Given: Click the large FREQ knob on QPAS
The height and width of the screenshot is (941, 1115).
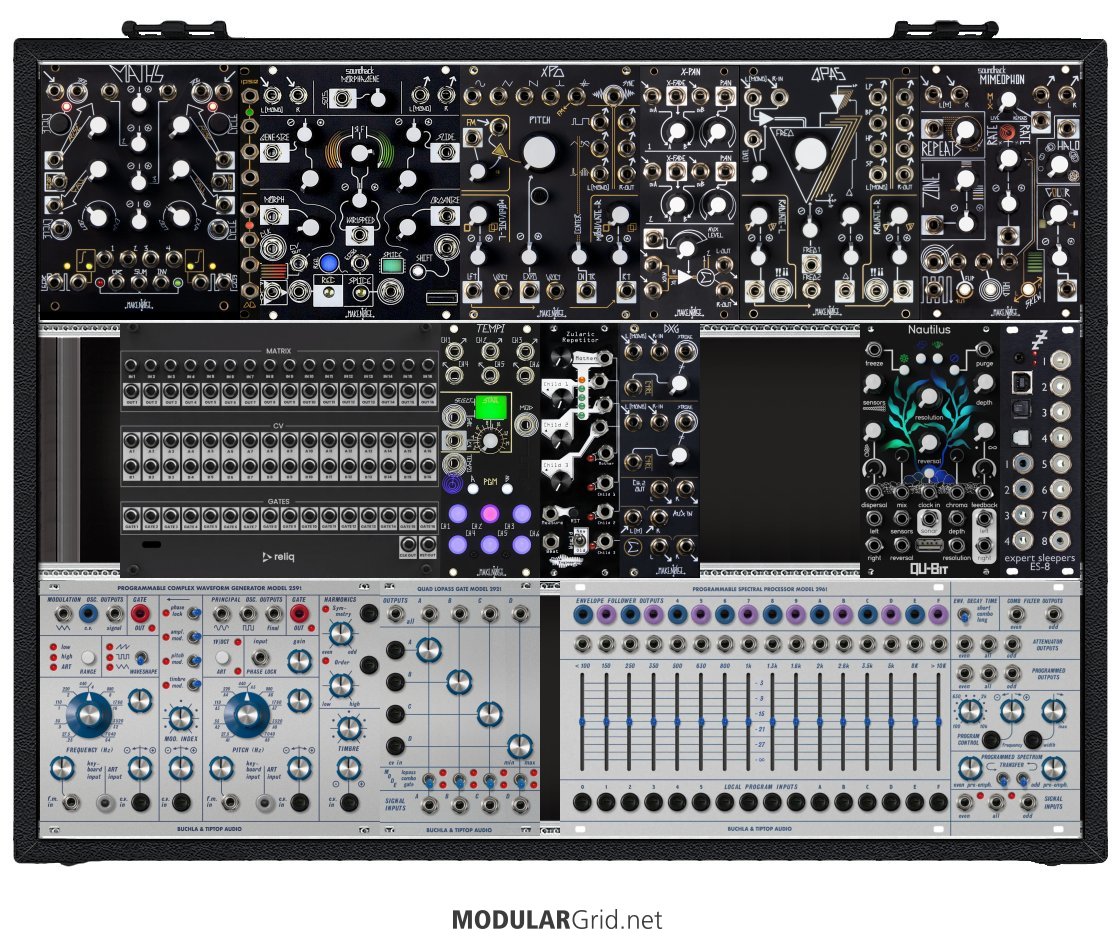Looking at the screenshot, I should 811,153.
